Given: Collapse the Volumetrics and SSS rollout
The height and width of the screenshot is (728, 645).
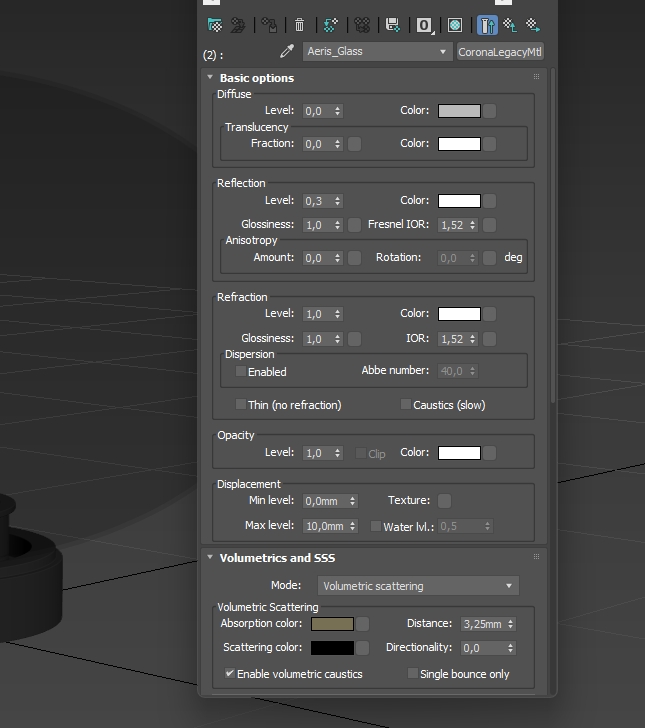Looking at the screenshot, I should click(210, 557).
